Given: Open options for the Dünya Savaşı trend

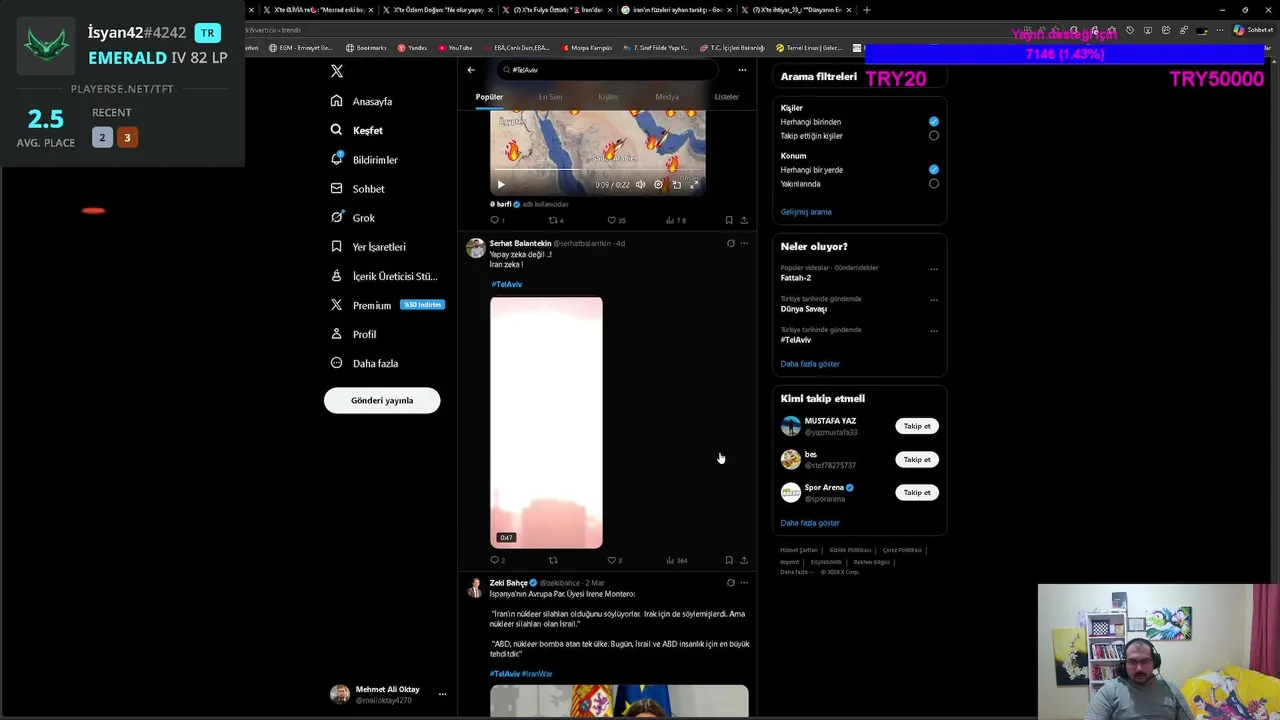Looking at the screenshot, I should (934, 300).
